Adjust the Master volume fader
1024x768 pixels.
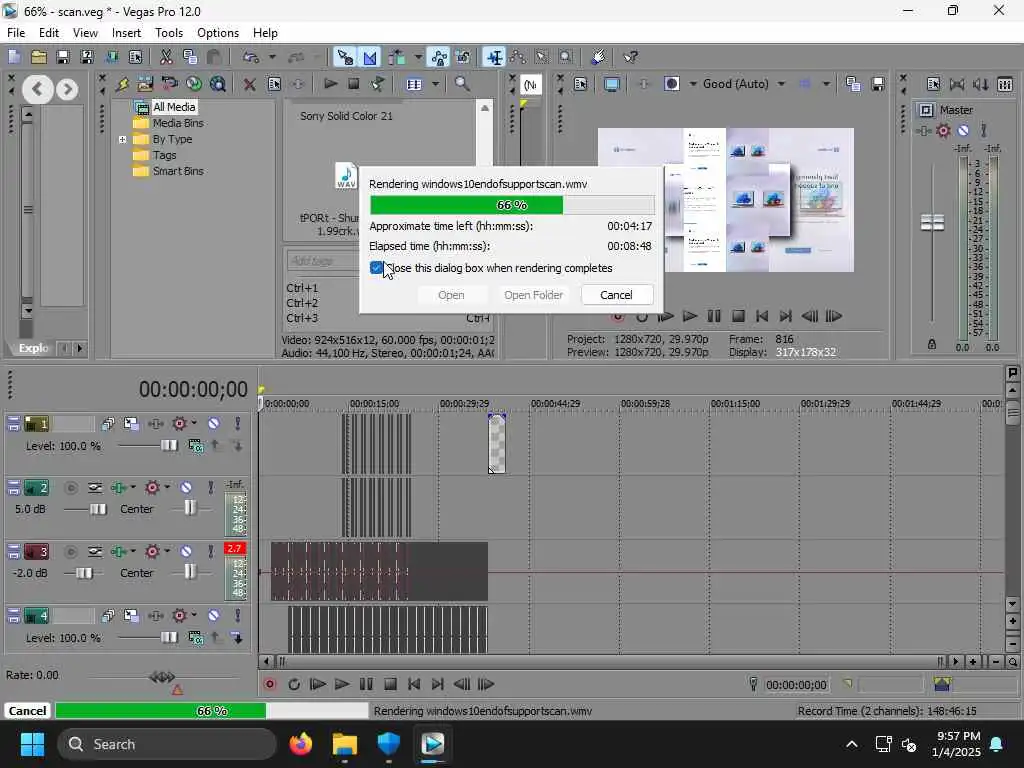pyautogui.click(x=932, y=223)
